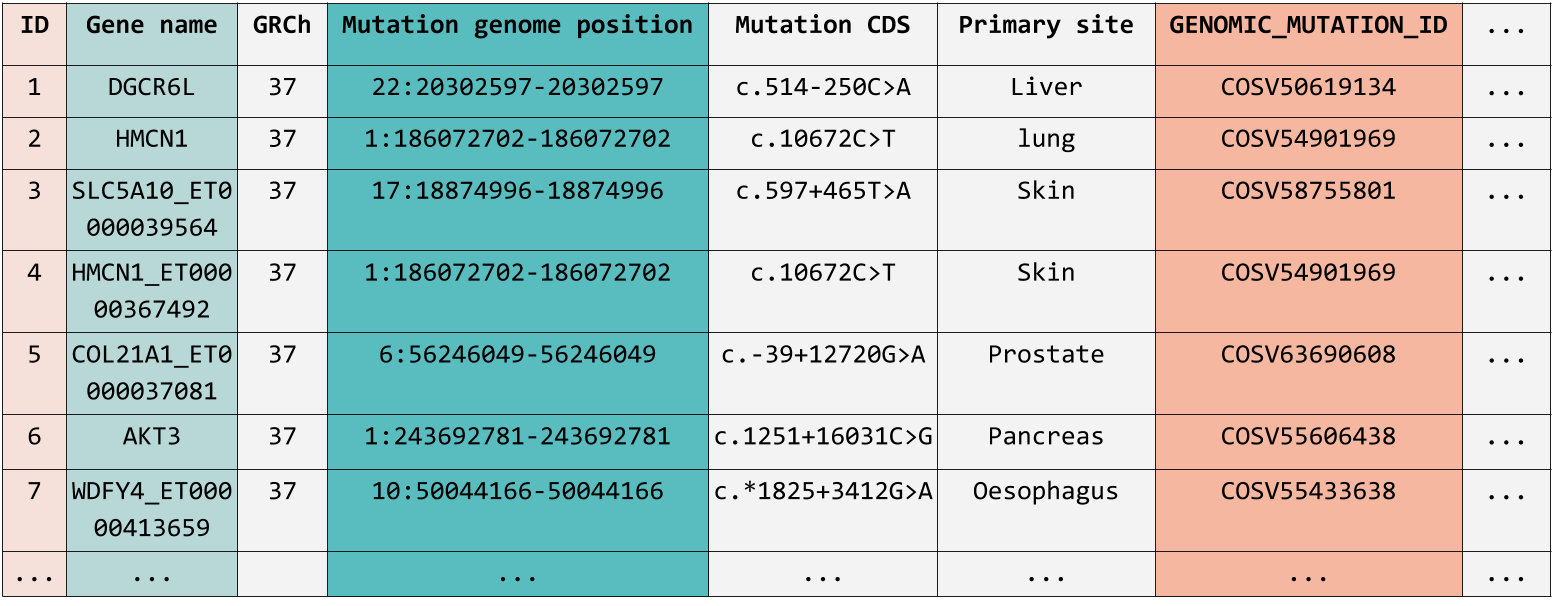Image resolution: width=1557 pixels, height=606 pixels.
Task: Click the COSV55433638 mutation ID cell
Action: coord(1308,491)
